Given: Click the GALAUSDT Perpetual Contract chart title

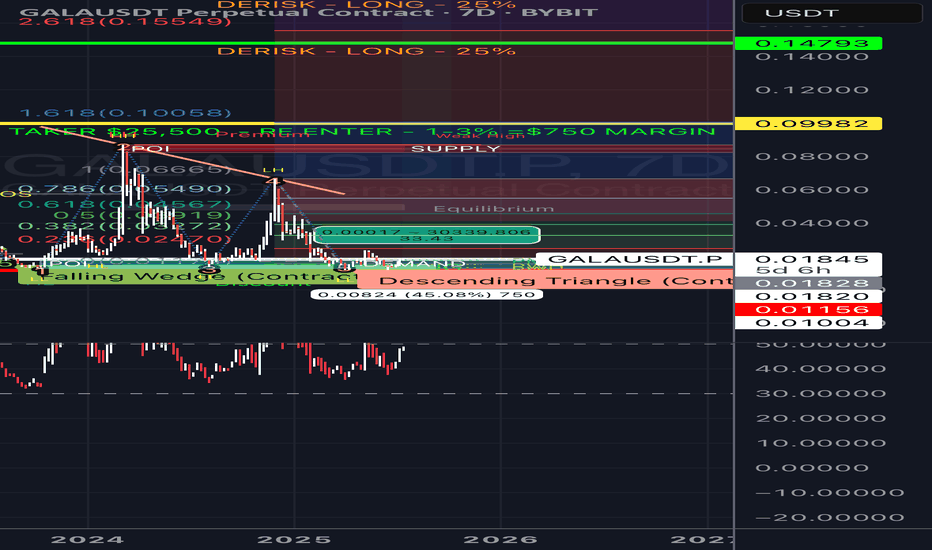Looking at the screenshot, I should 308,12.
